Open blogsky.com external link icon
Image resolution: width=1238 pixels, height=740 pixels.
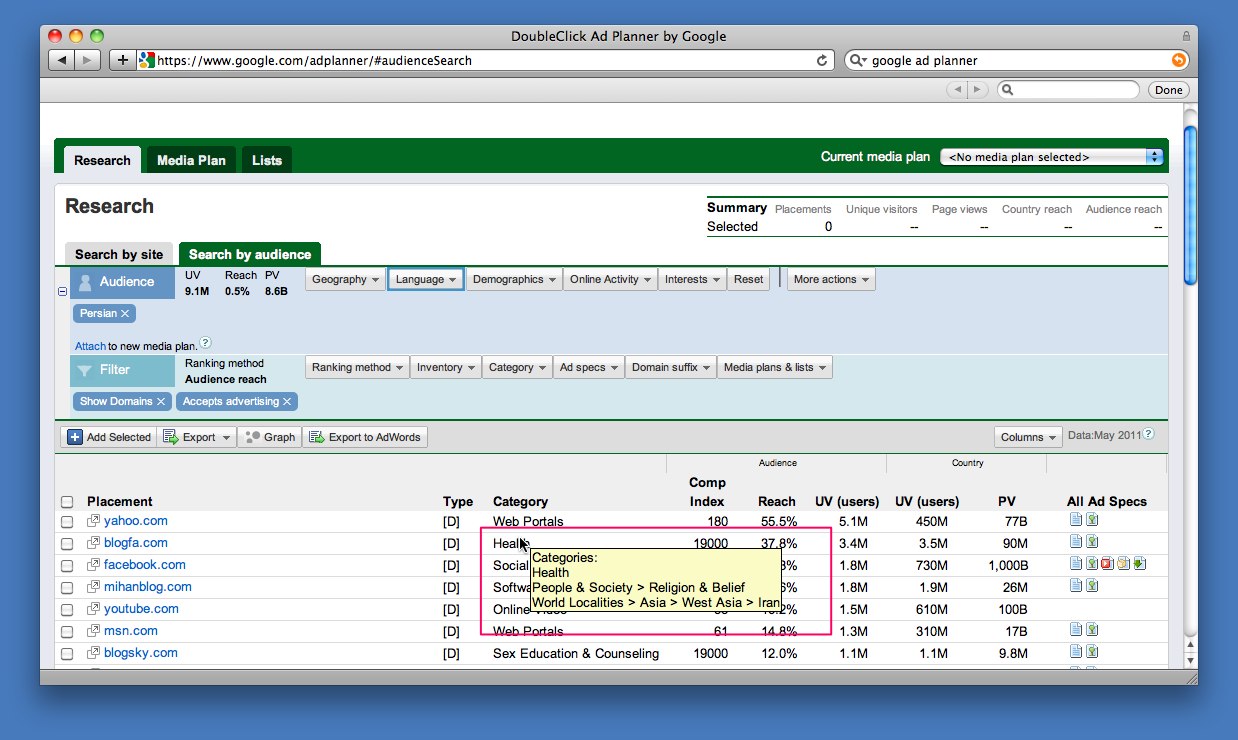(94, 653)
